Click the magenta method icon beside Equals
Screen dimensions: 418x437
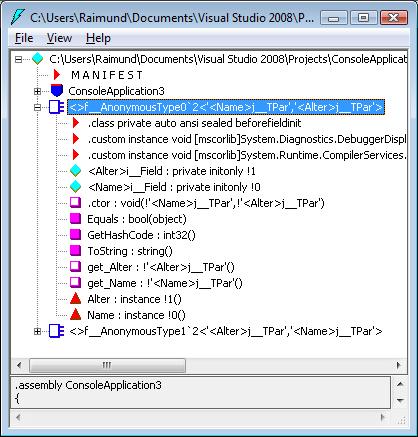click(x=76, y=219)
